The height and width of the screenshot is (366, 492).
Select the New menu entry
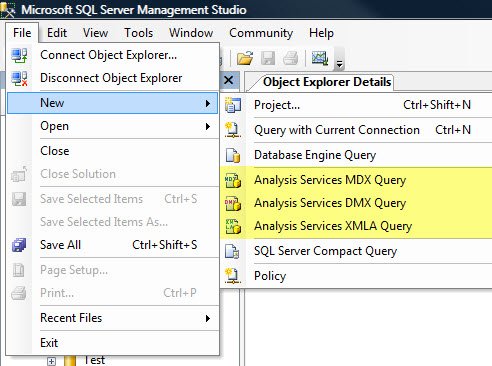click(112, 103)
